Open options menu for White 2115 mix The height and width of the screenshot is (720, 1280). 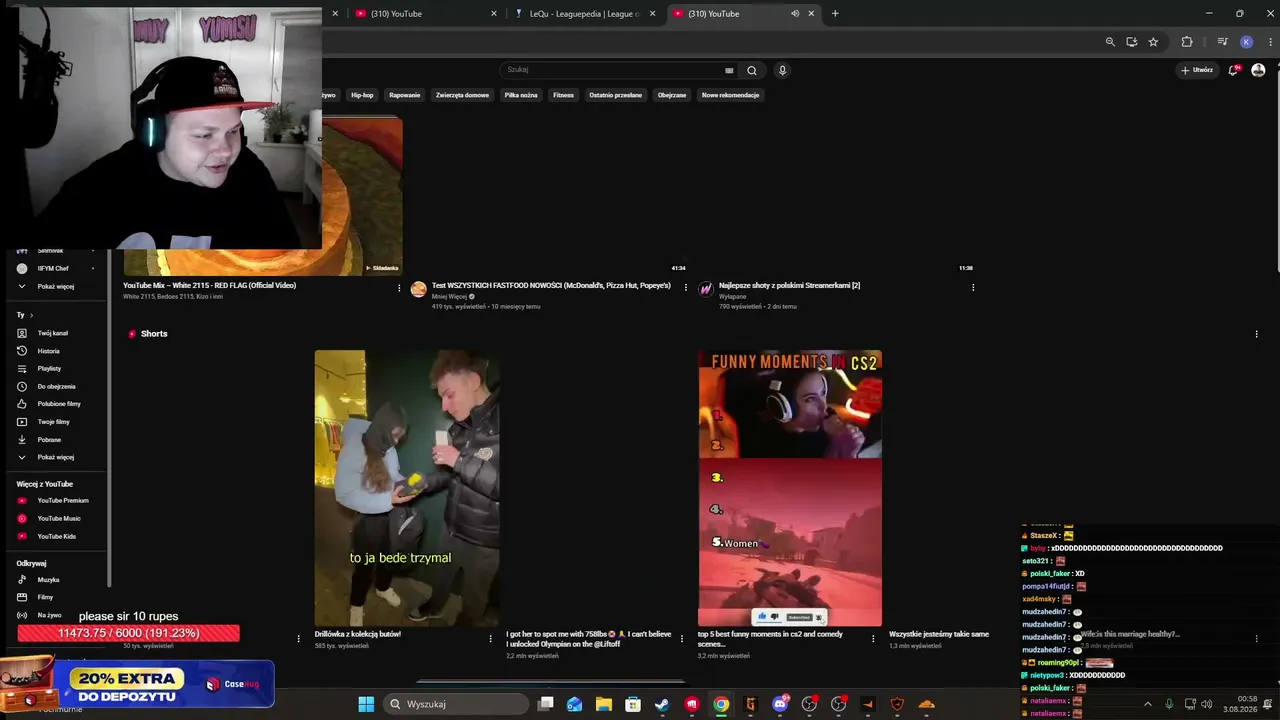coord(399,288)
